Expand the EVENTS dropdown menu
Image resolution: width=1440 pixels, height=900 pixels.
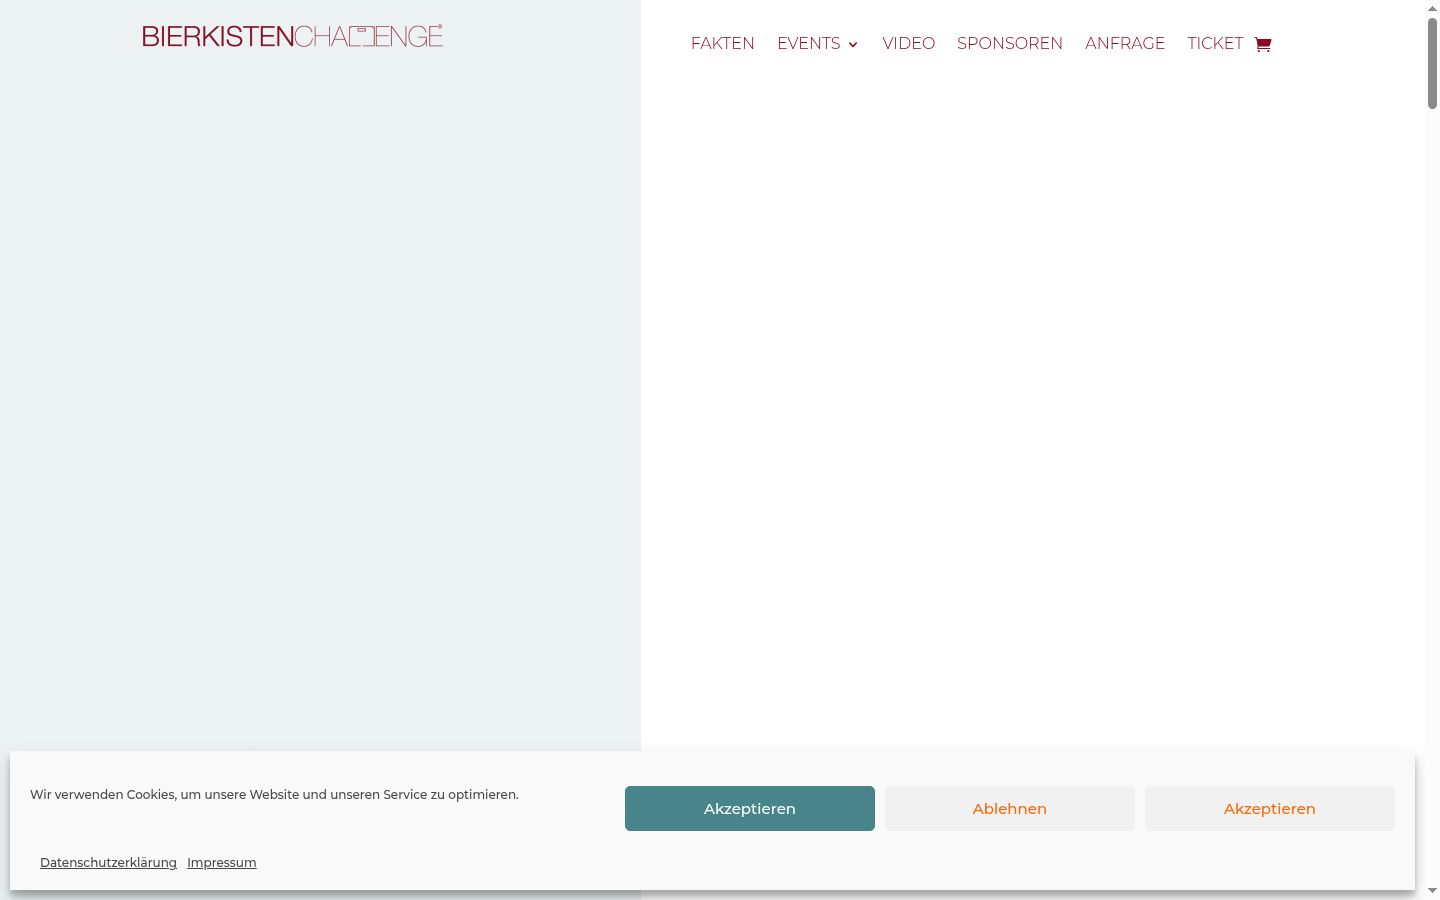[817, 44]
